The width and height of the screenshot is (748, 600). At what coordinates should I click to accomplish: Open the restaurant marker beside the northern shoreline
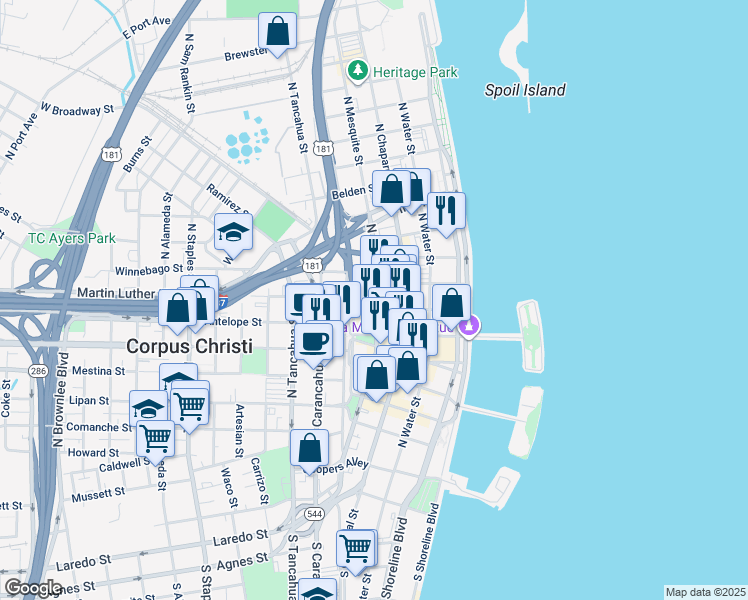446,212
